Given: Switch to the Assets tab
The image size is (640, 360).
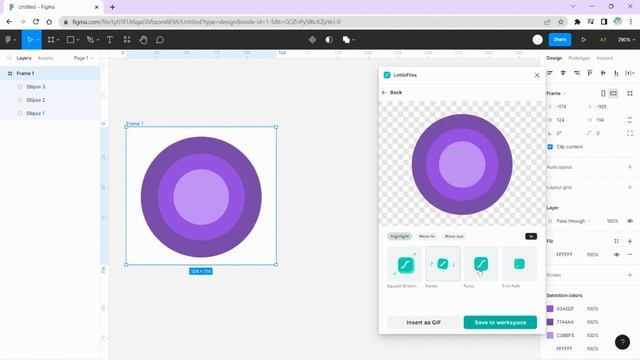Looking at the screenshot, I should [x=45, y=58].
